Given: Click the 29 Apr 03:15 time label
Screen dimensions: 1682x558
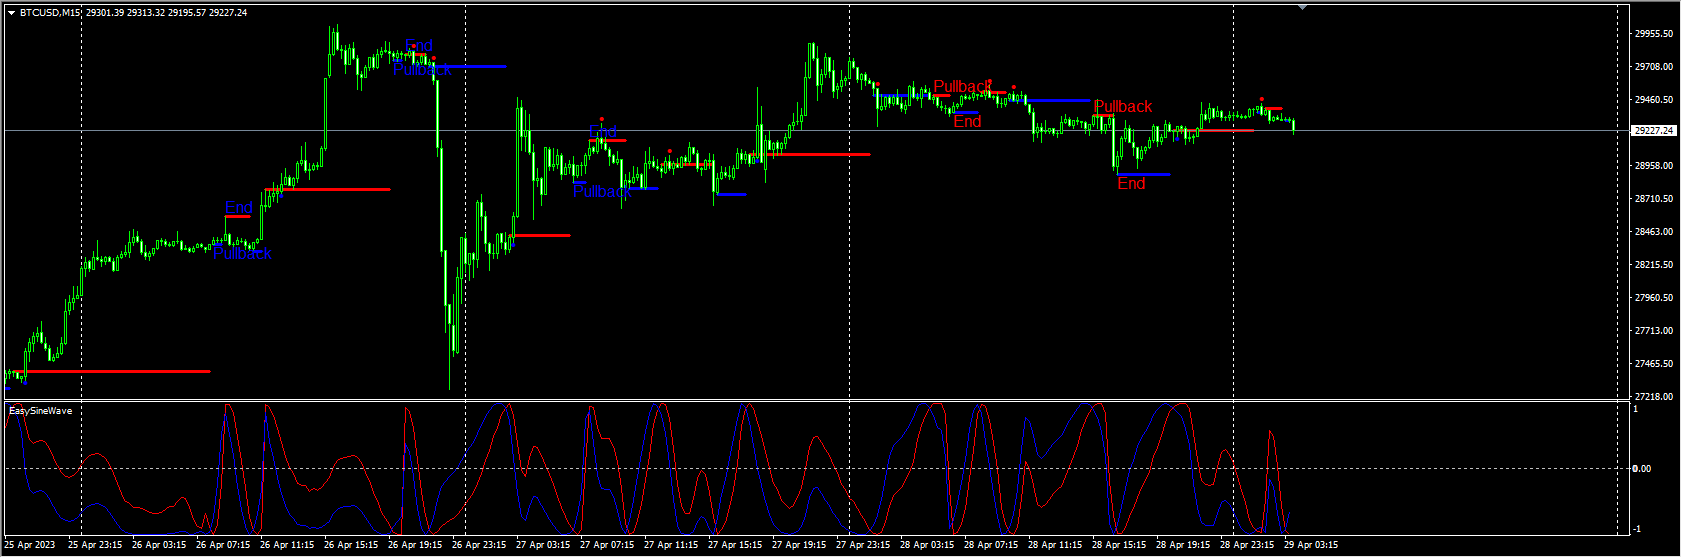Looking at the screenshot, I should [1311, 546].
